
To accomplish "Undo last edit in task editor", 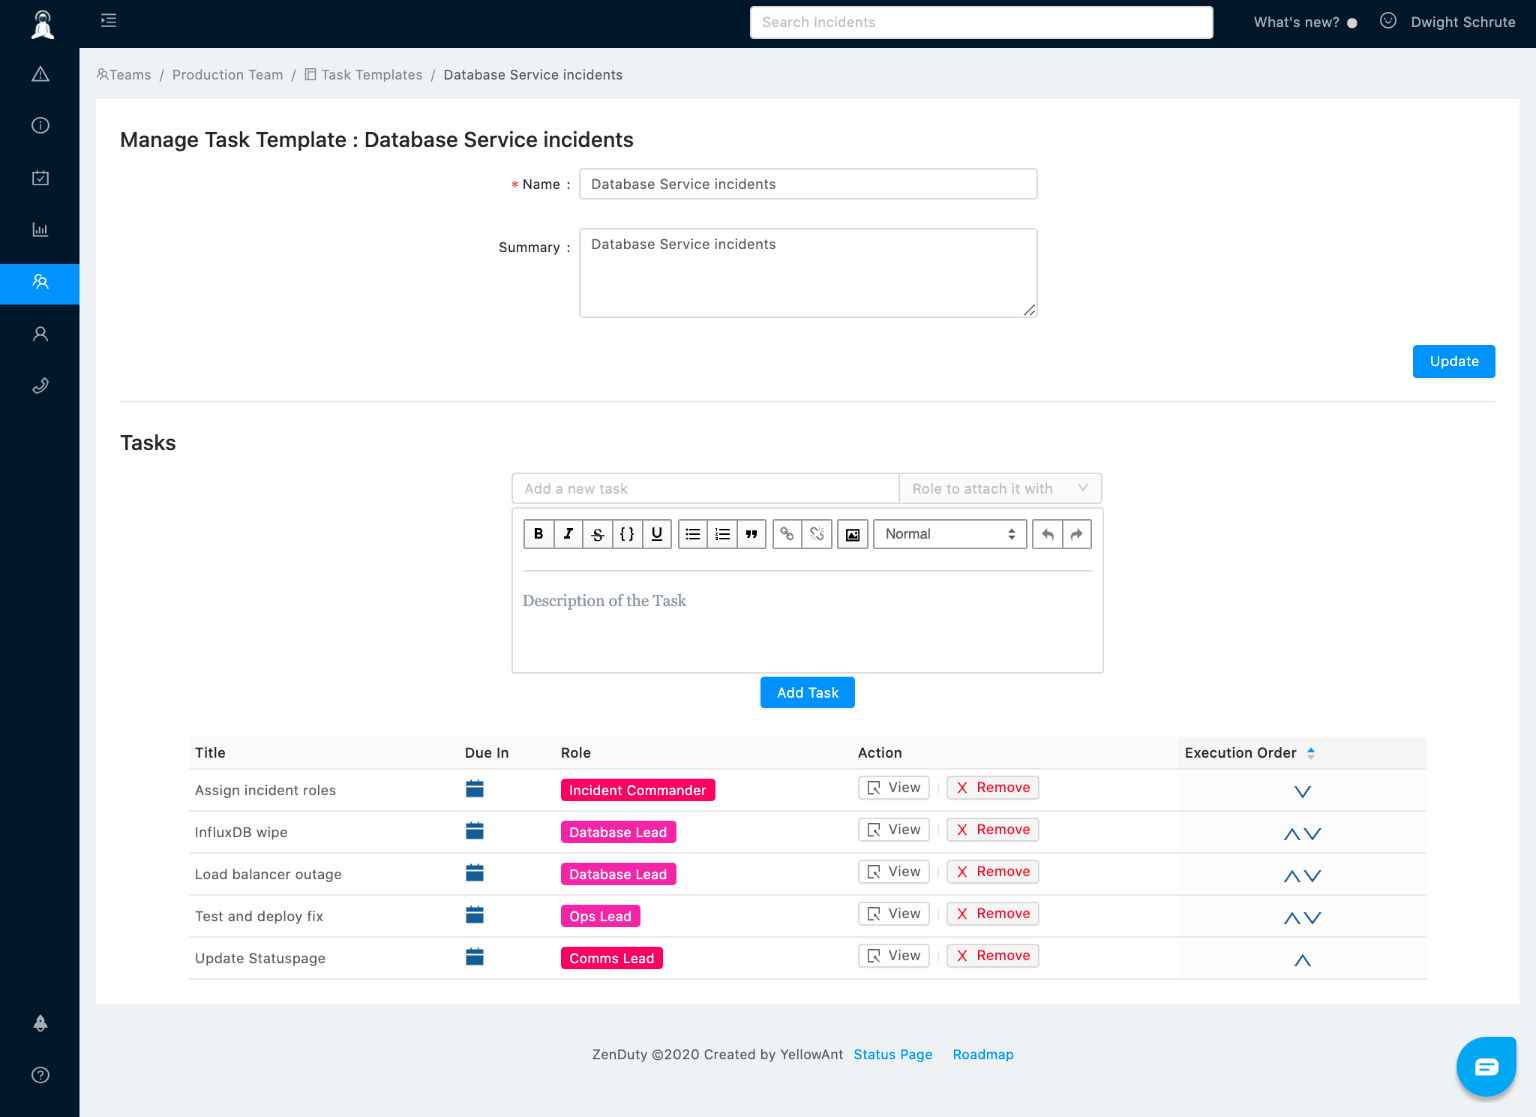I will (1047, 534).
